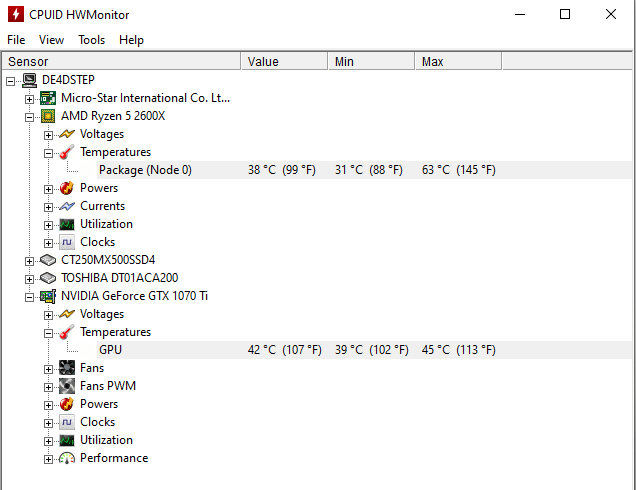636x490 pixels.
Task: Click the CT250MX500SSD4 drive icon
Action: tap(48, 260)
